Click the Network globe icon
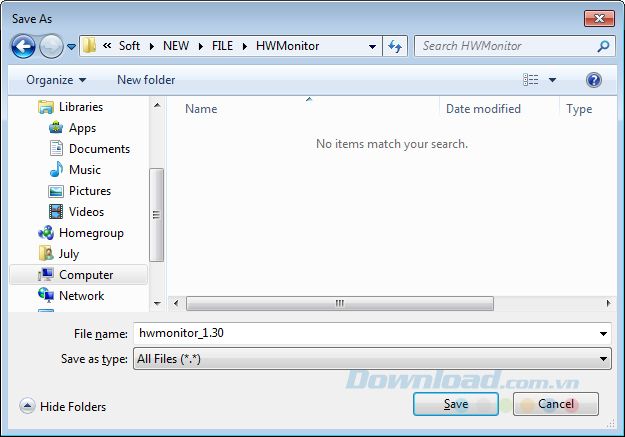This screenshot has width=625, height=437. (46, 295)
